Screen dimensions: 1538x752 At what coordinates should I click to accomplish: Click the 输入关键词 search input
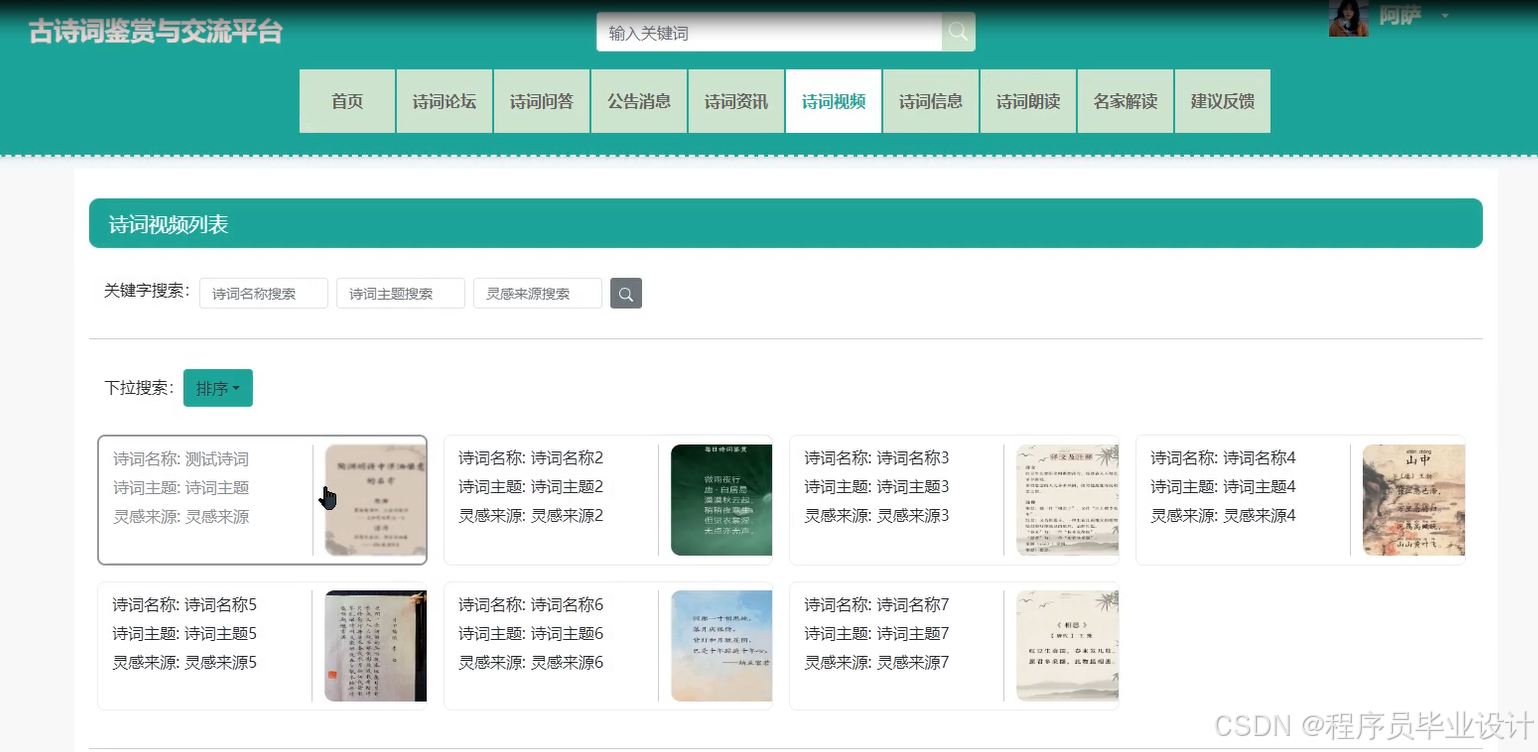pos(770,31)
